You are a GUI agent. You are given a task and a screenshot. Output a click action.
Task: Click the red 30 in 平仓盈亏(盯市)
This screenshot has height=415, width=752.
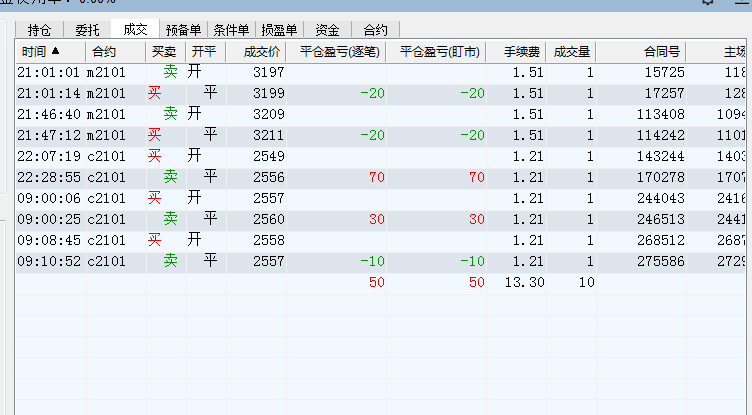pos(477,220)
